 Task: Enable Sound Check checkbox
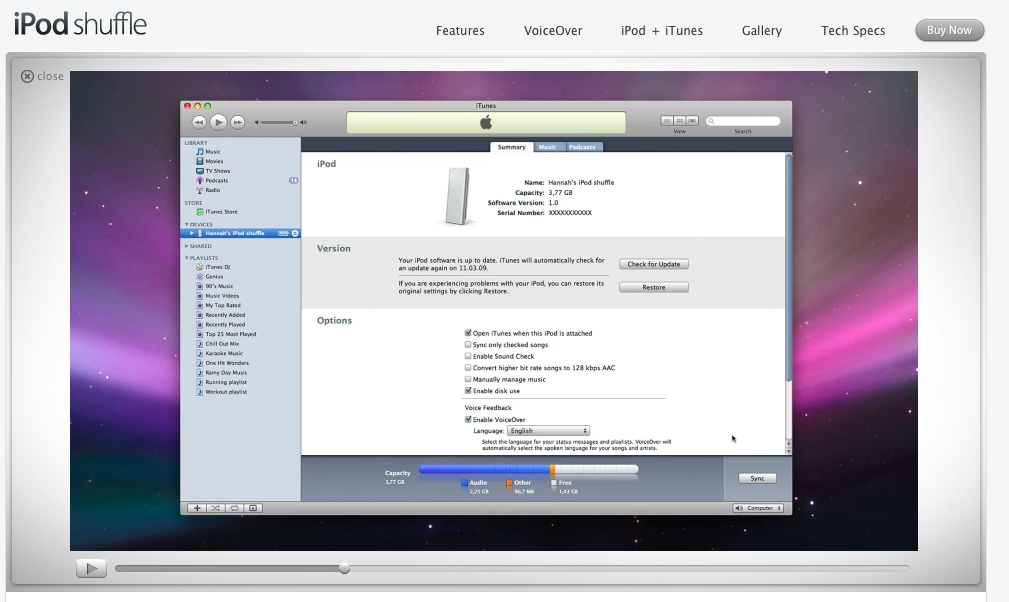tap(468, 356)
